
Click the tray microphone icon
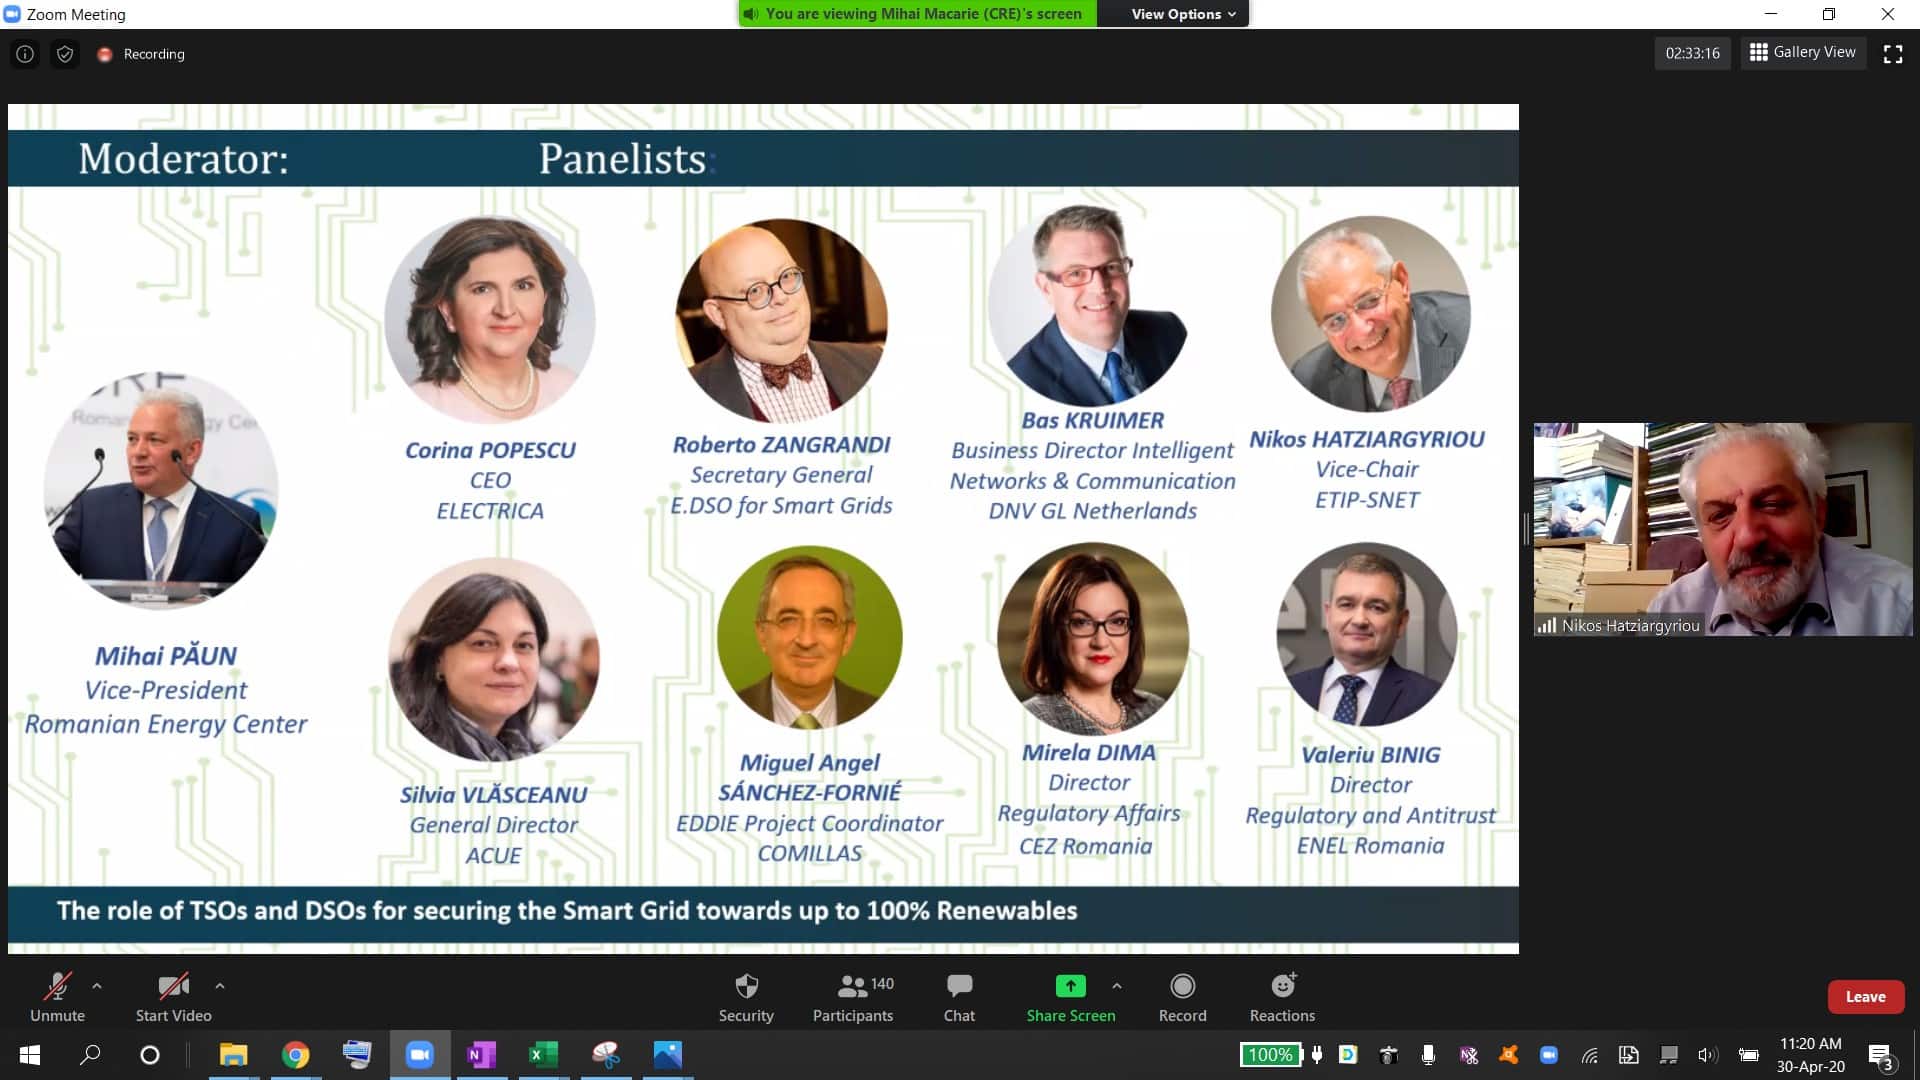coord(1428,1055)
